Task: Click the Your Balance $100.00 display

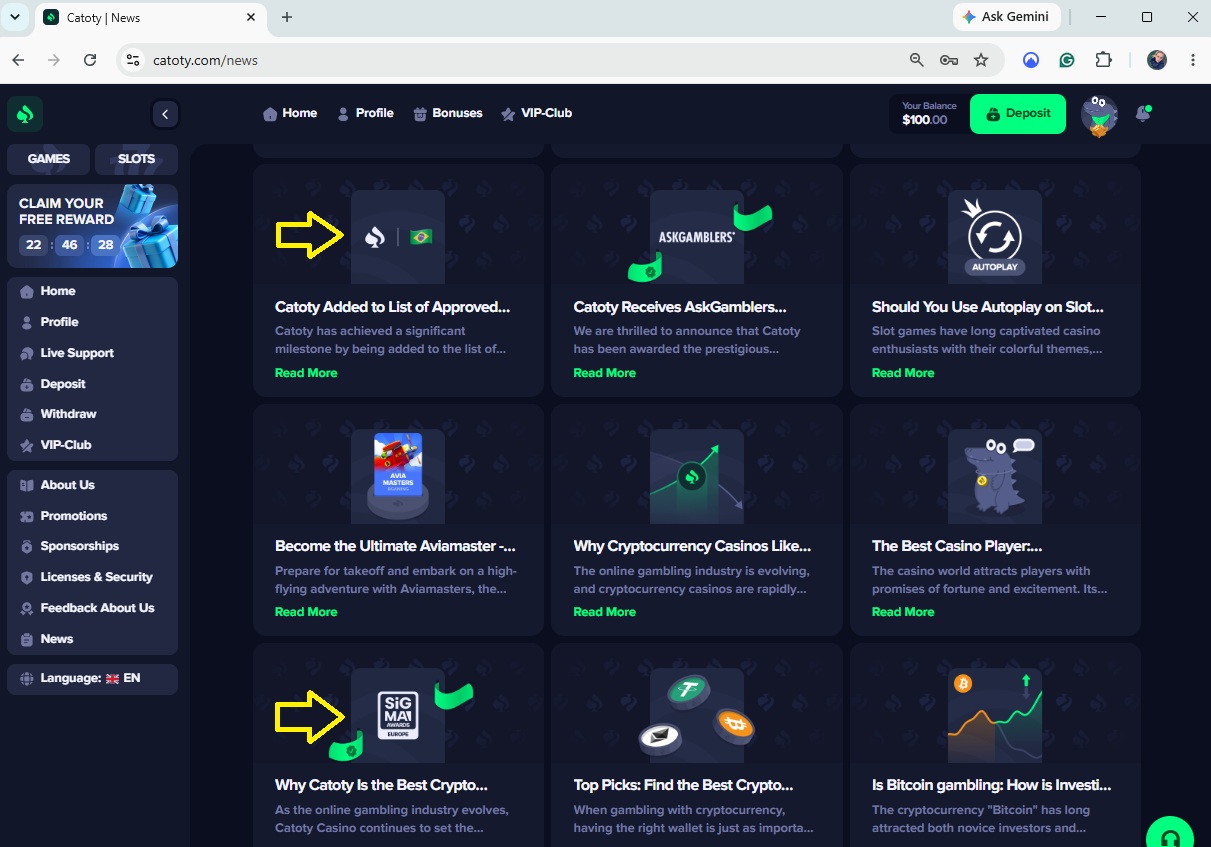Action: click(928, 114)
